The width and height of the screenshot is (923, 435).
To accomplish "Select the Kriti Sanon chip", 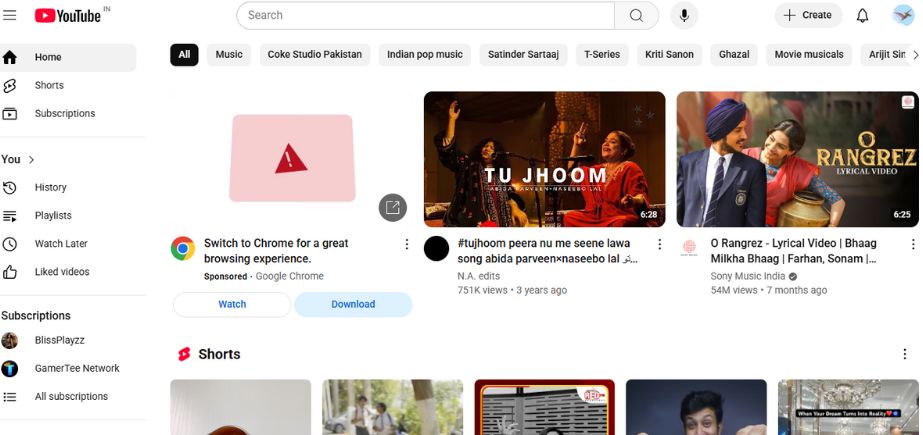I will [669, 55].
